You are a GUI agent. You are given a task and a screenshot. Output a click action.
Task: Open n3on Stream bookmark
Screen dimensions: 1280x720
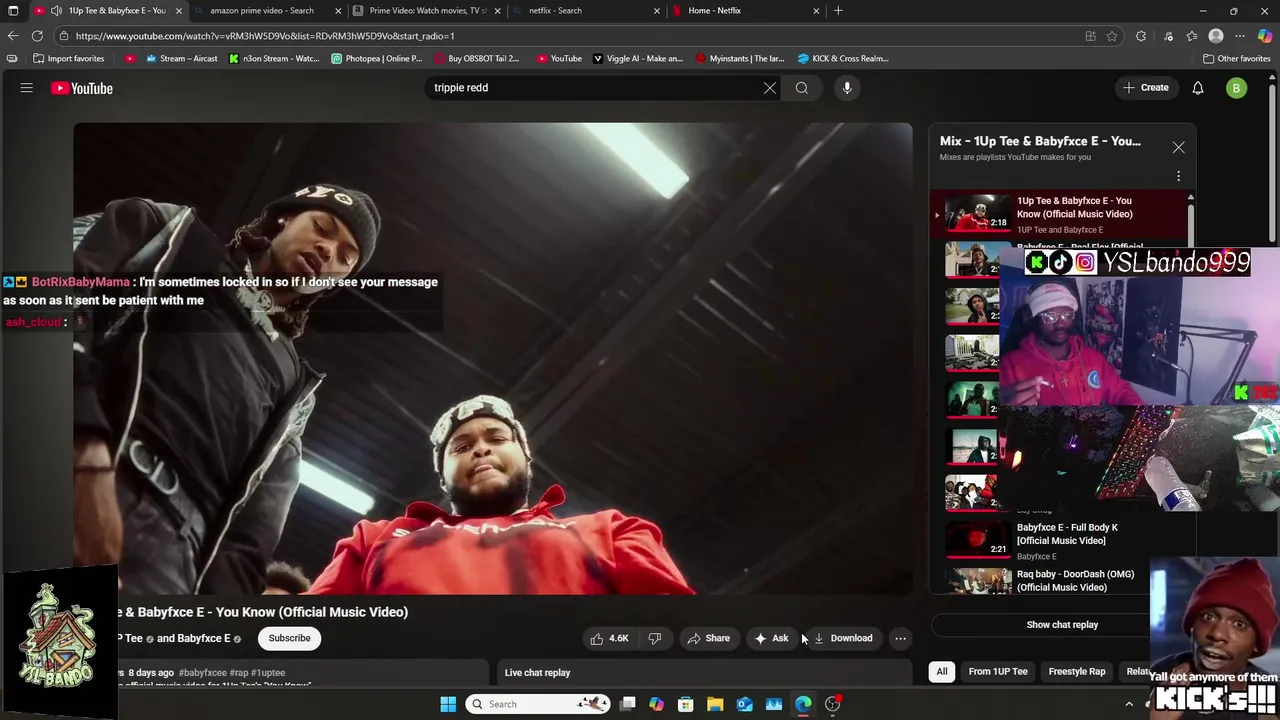(x=274, y=58)
